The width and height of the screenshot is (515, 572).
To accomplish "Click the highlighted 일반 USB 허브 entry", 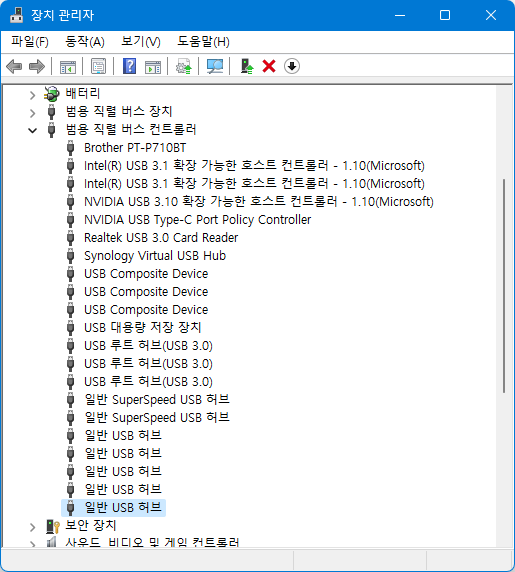I will [113, 508].
